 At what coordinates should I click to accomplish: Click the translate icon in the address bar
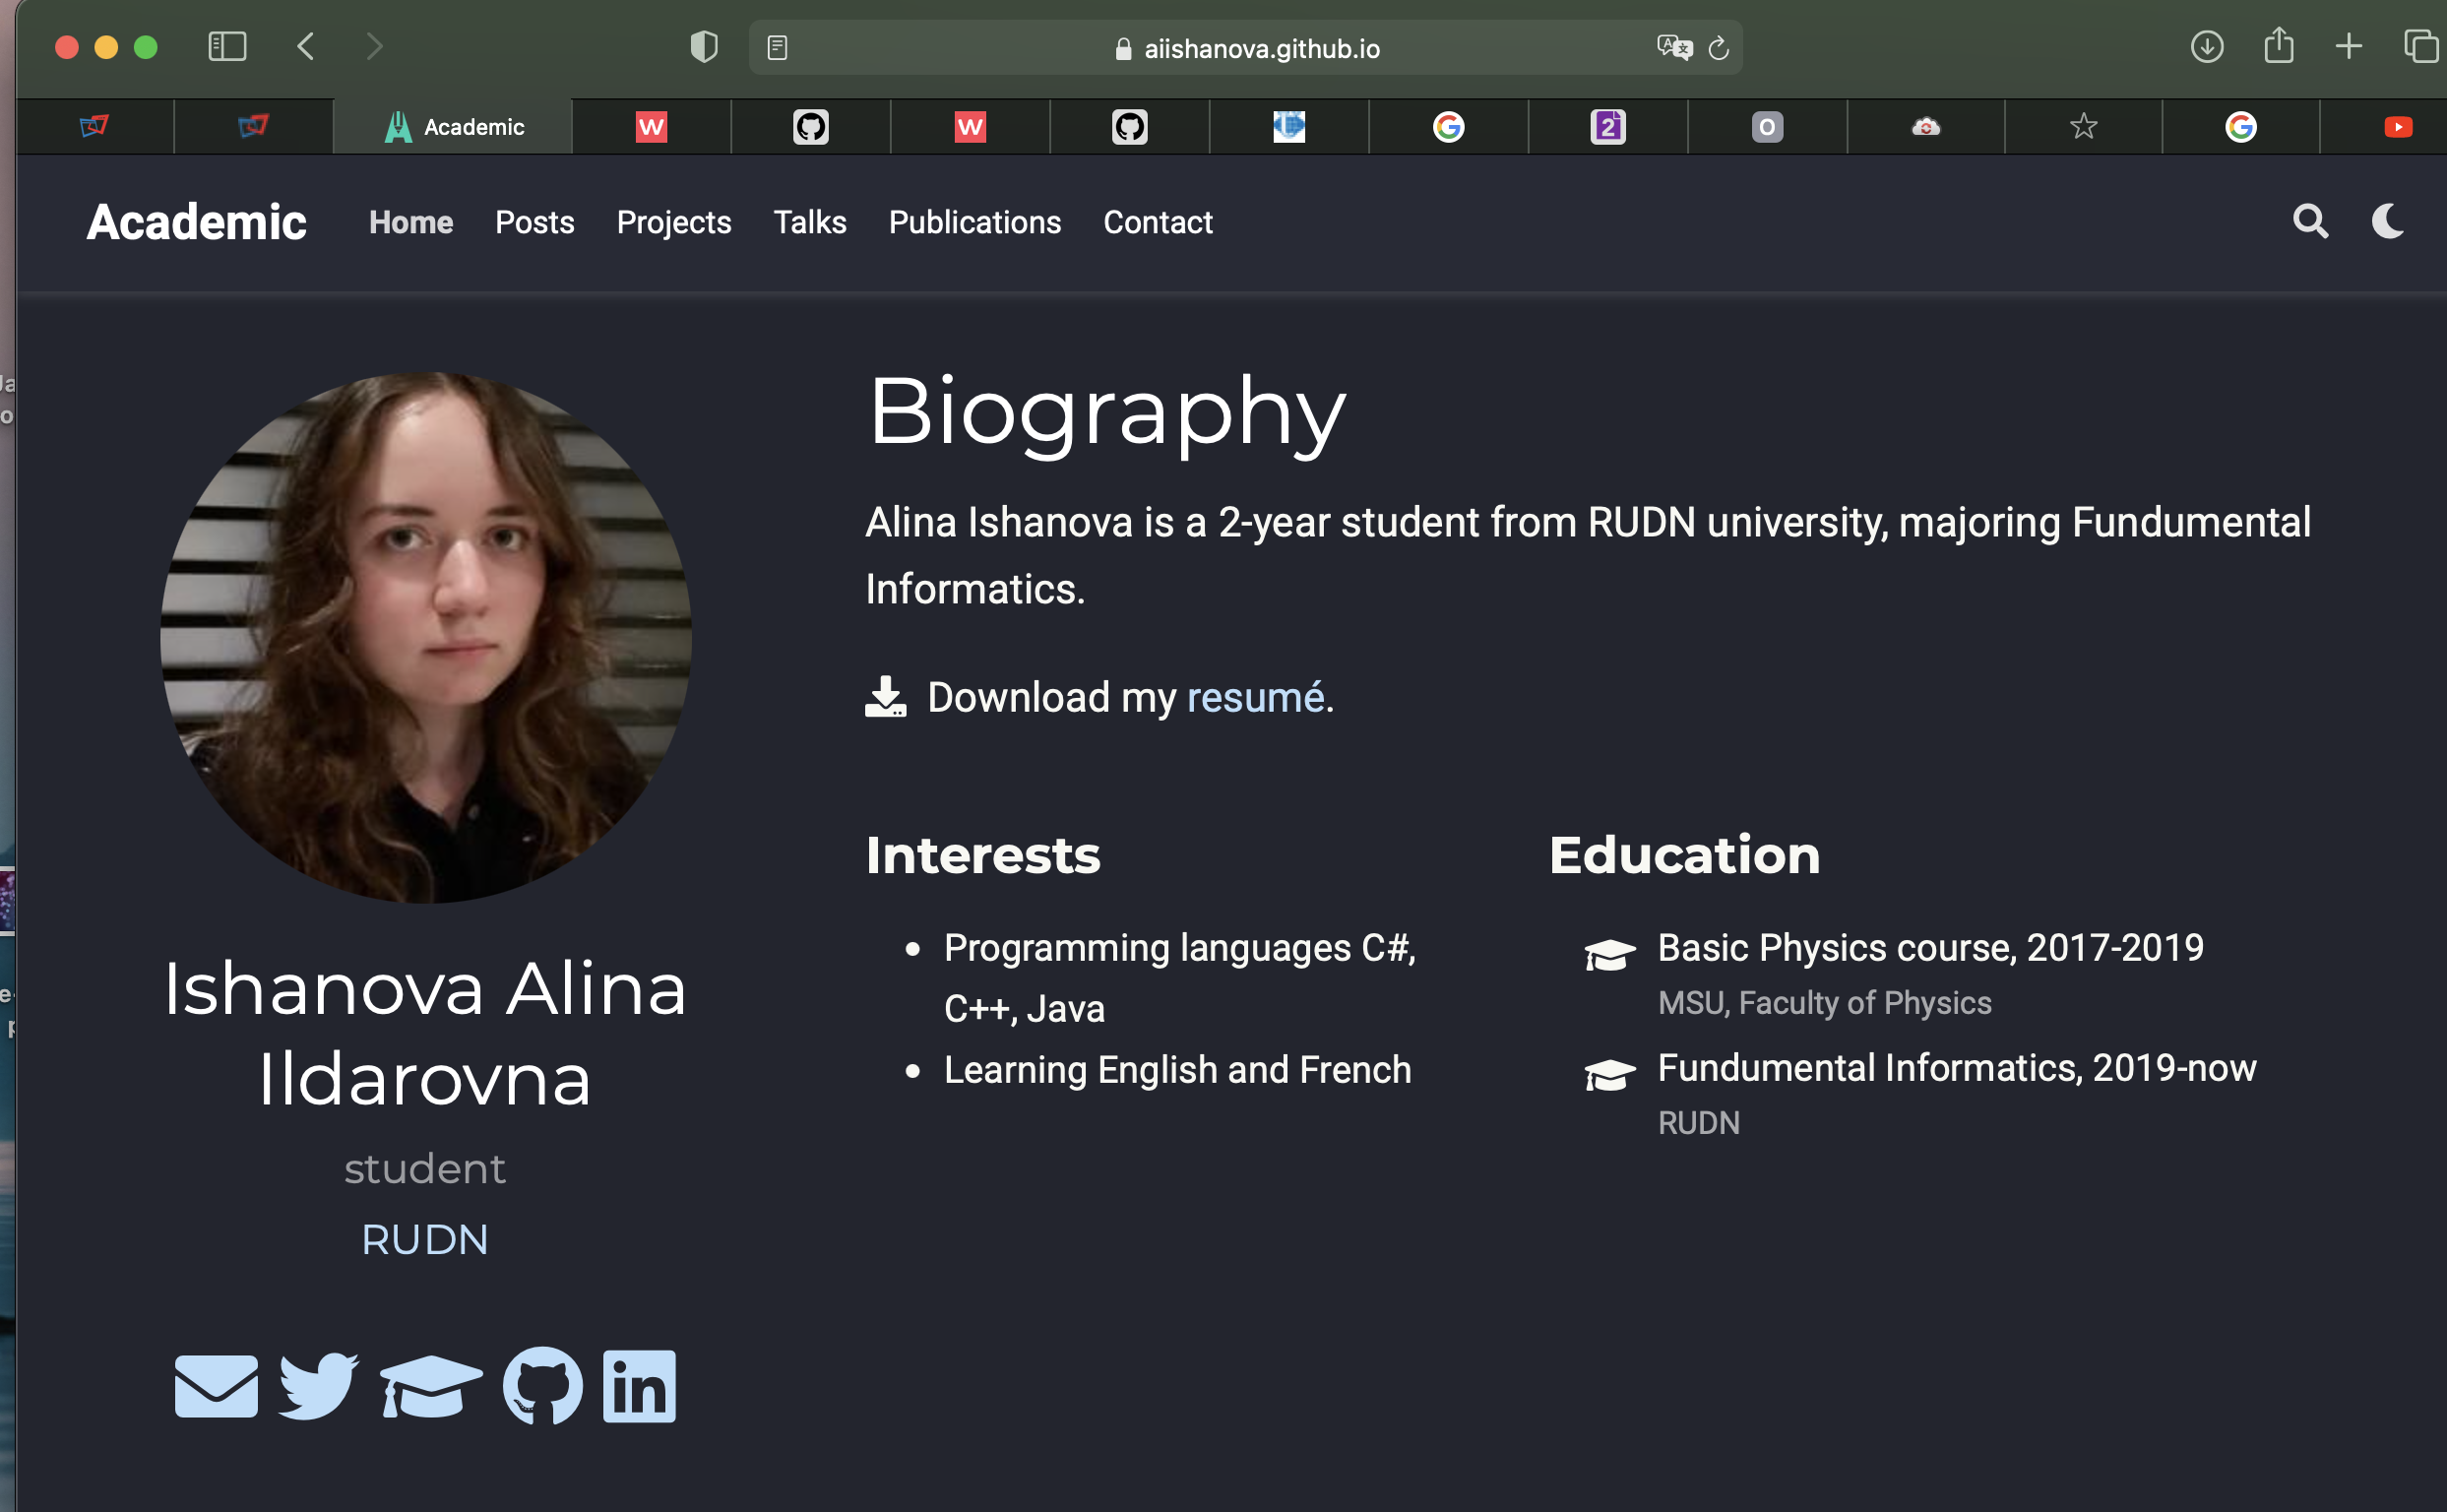[1673, 47]
